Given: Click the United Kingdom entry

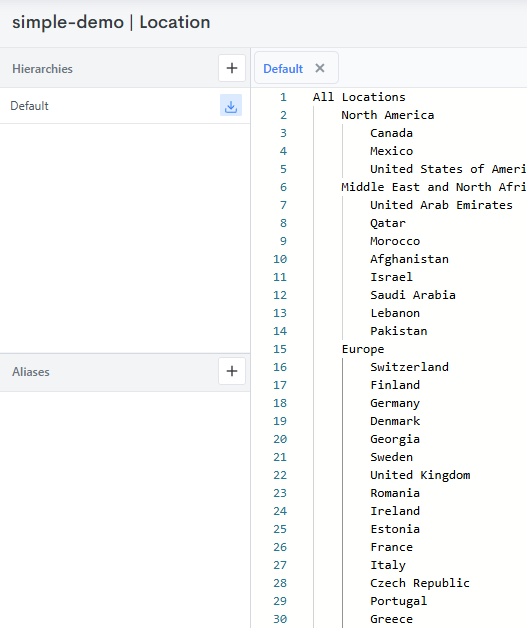Looking at the screenshot, I should (420, 475).
